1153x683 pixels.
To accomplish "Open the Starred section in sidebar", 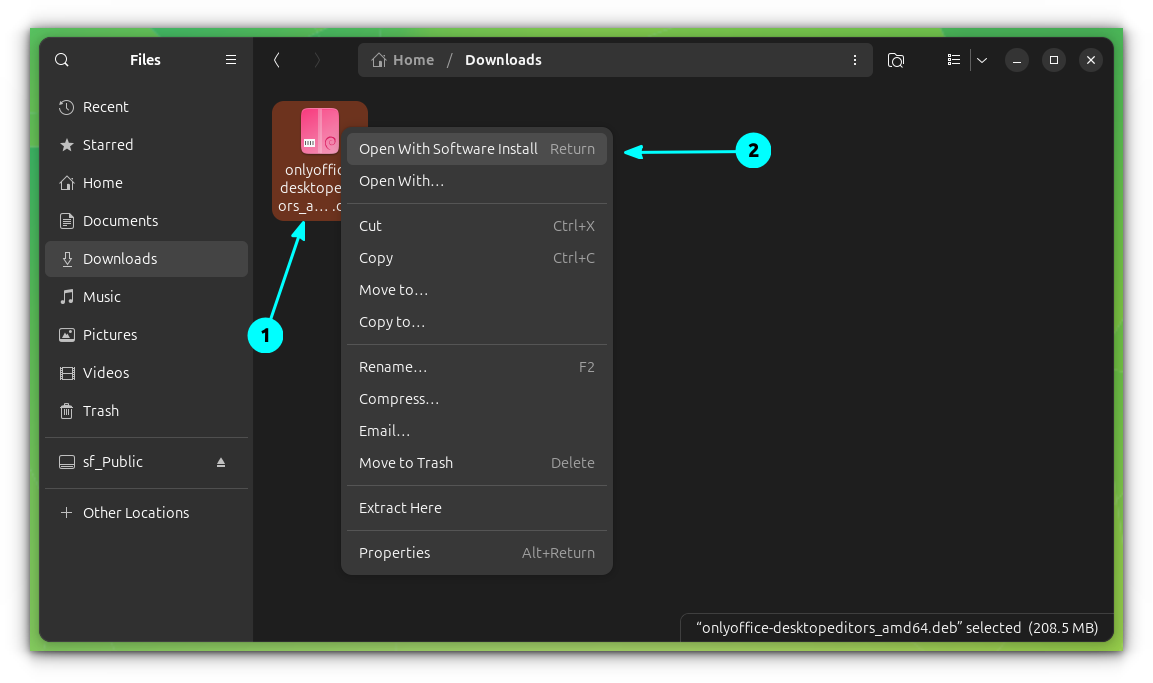I will (x=107, y=144).
